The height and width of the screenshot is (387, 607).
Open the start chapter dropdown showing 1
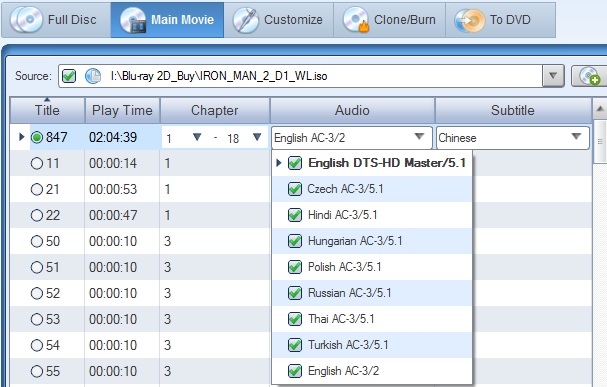click(197, 137)
